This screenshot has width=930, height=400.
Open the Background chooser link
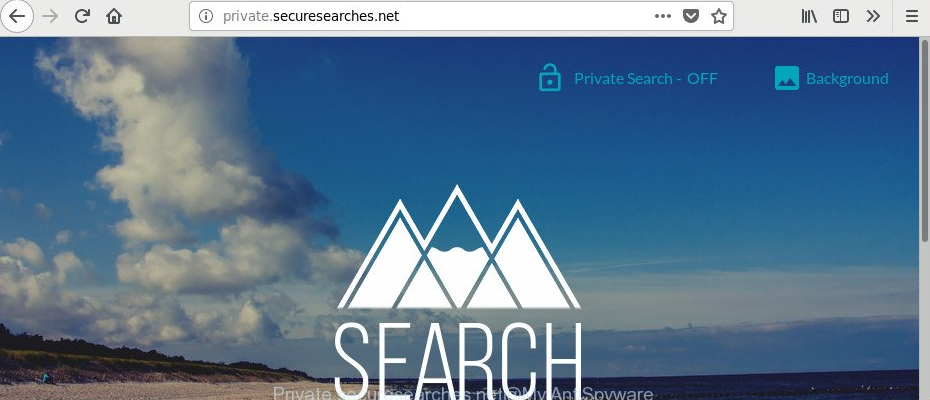847,78
